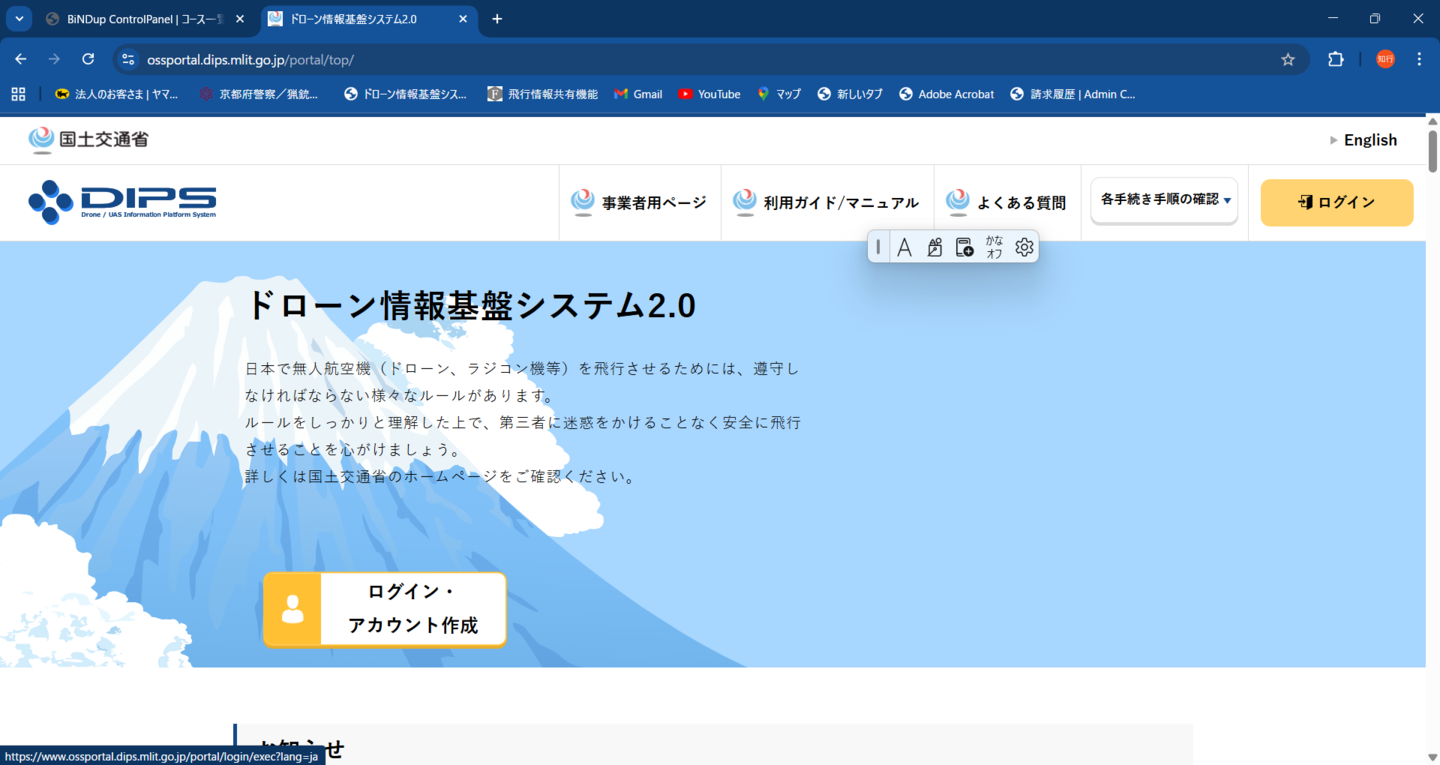Click the ログイン・アカウント作成 button
The image size is (1440, 765).
pos(385,610)
